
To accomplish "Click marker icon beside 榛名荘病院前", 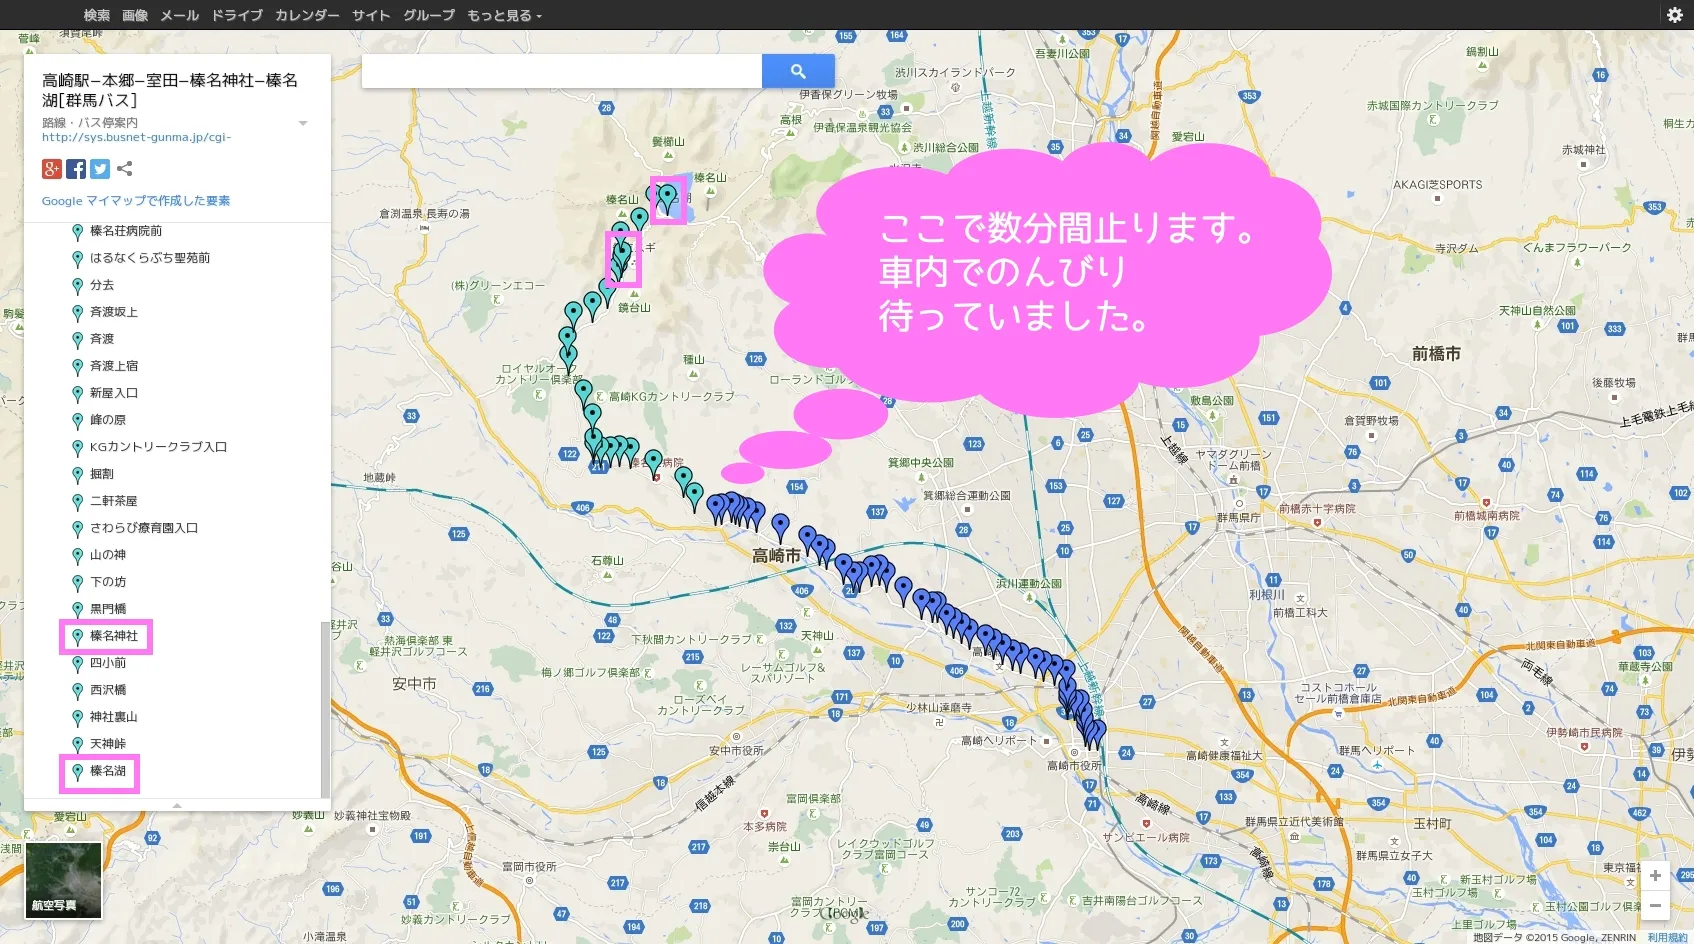I will click(77, 232).
